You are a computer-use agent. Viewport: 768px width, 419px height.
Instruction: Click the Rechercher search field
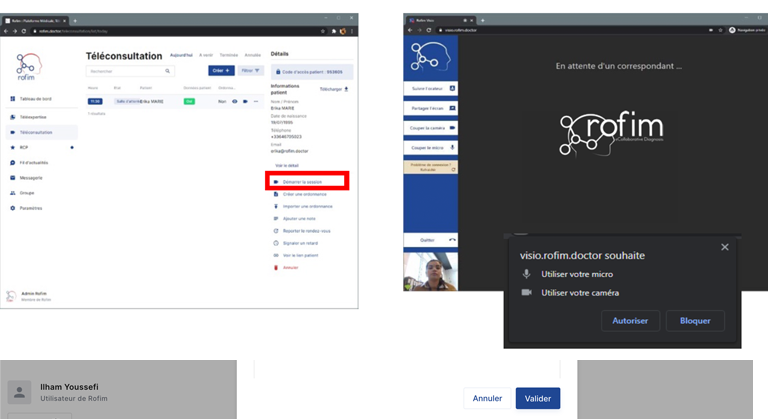(125, 71)
